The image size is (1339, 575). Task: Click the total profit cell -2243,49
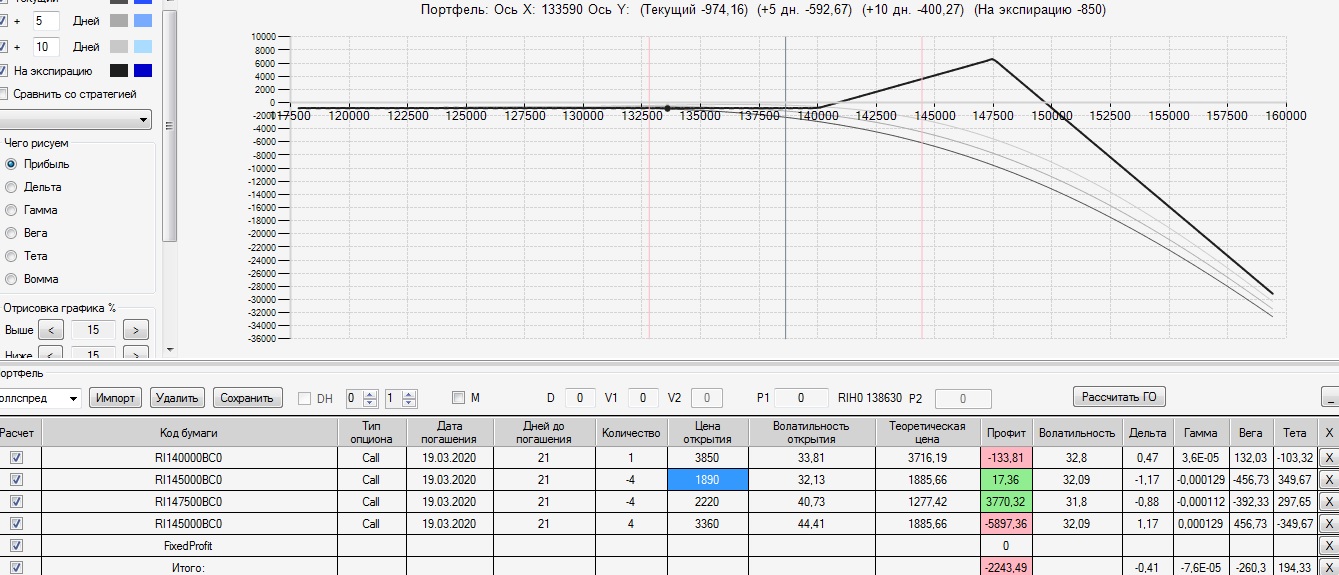1006,567
